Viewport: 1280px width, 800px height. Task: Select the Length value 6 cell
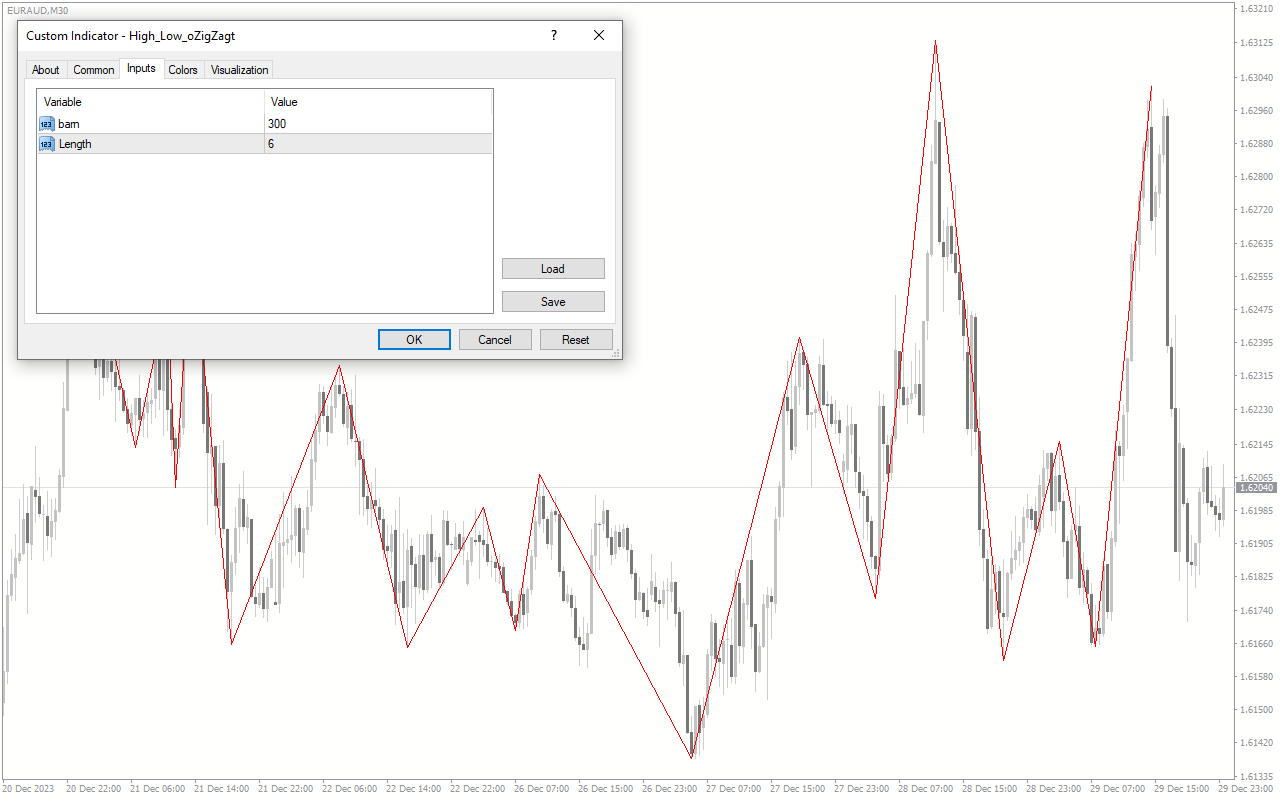(379, 144)
